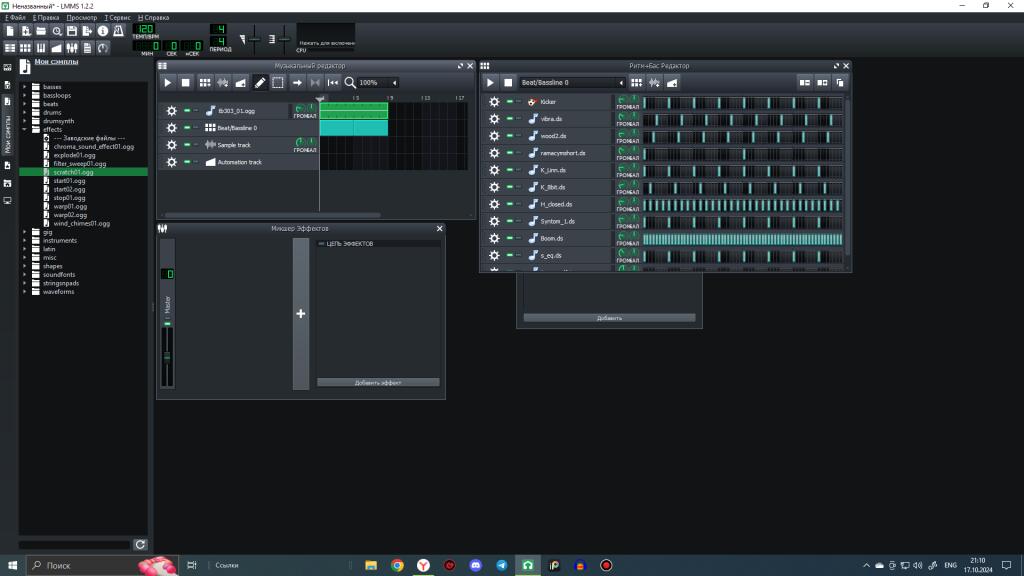
Task: Open the project info (i) icon
Action: 103,31
